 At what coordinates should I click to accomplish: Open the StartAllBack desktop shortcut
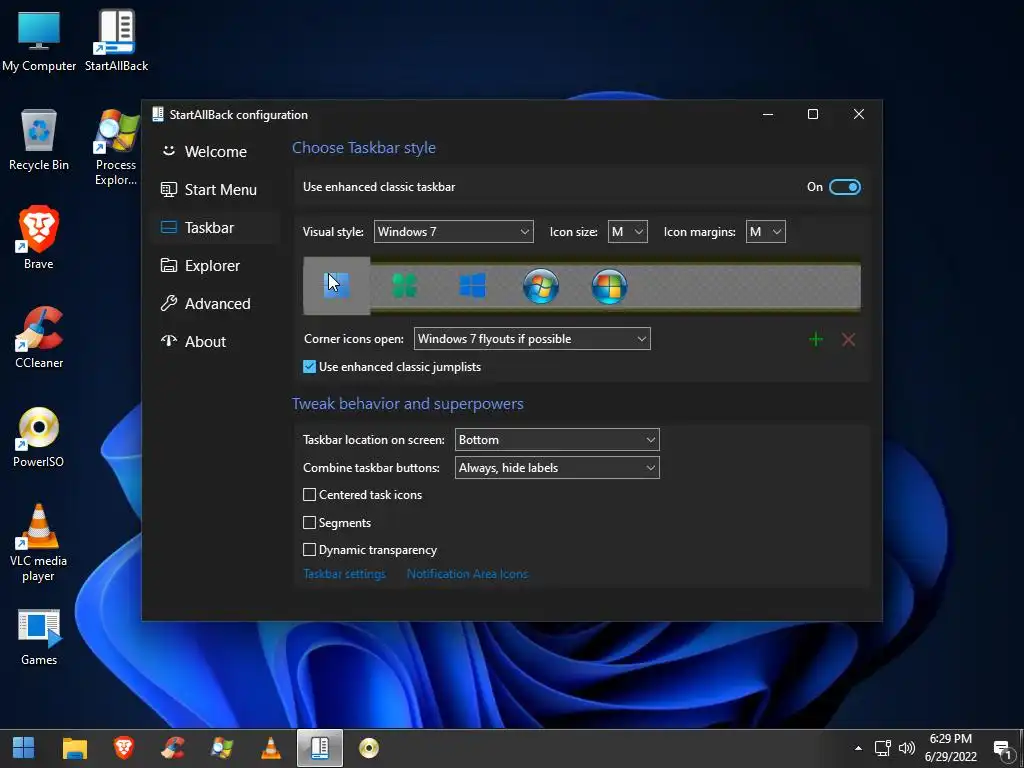116,40
